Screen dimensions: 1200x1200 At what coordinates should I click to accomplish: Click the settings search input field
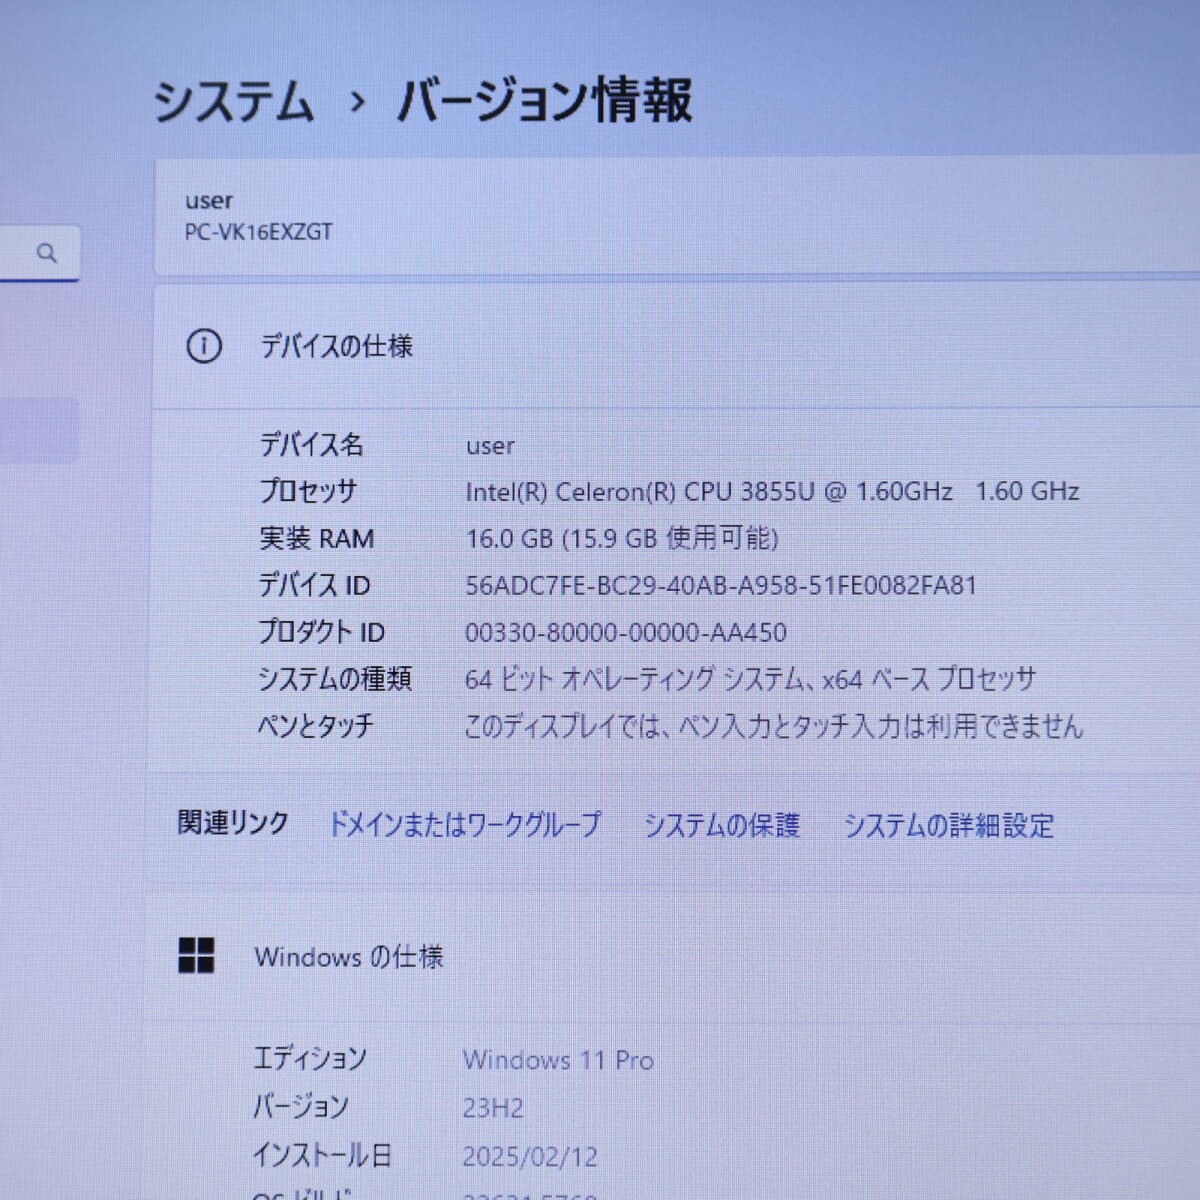38,253
